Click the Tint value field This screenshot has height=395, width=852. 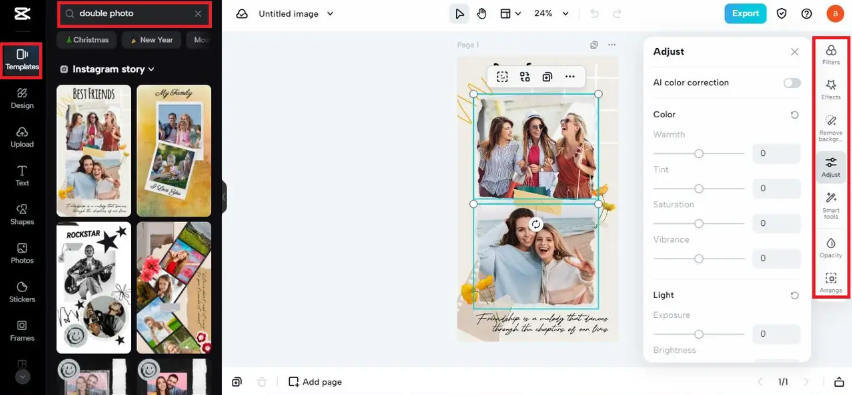[x=776, y=189]
